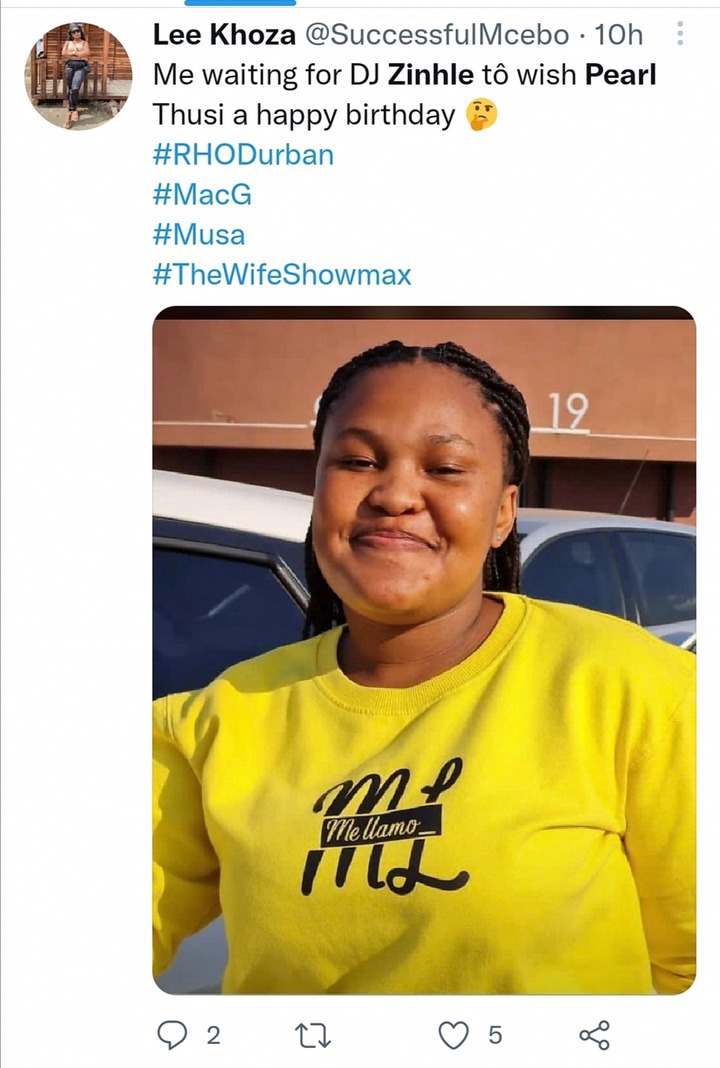720x1068 pixels.
Task: Open the three-dot more options menu
Action: 680,33
